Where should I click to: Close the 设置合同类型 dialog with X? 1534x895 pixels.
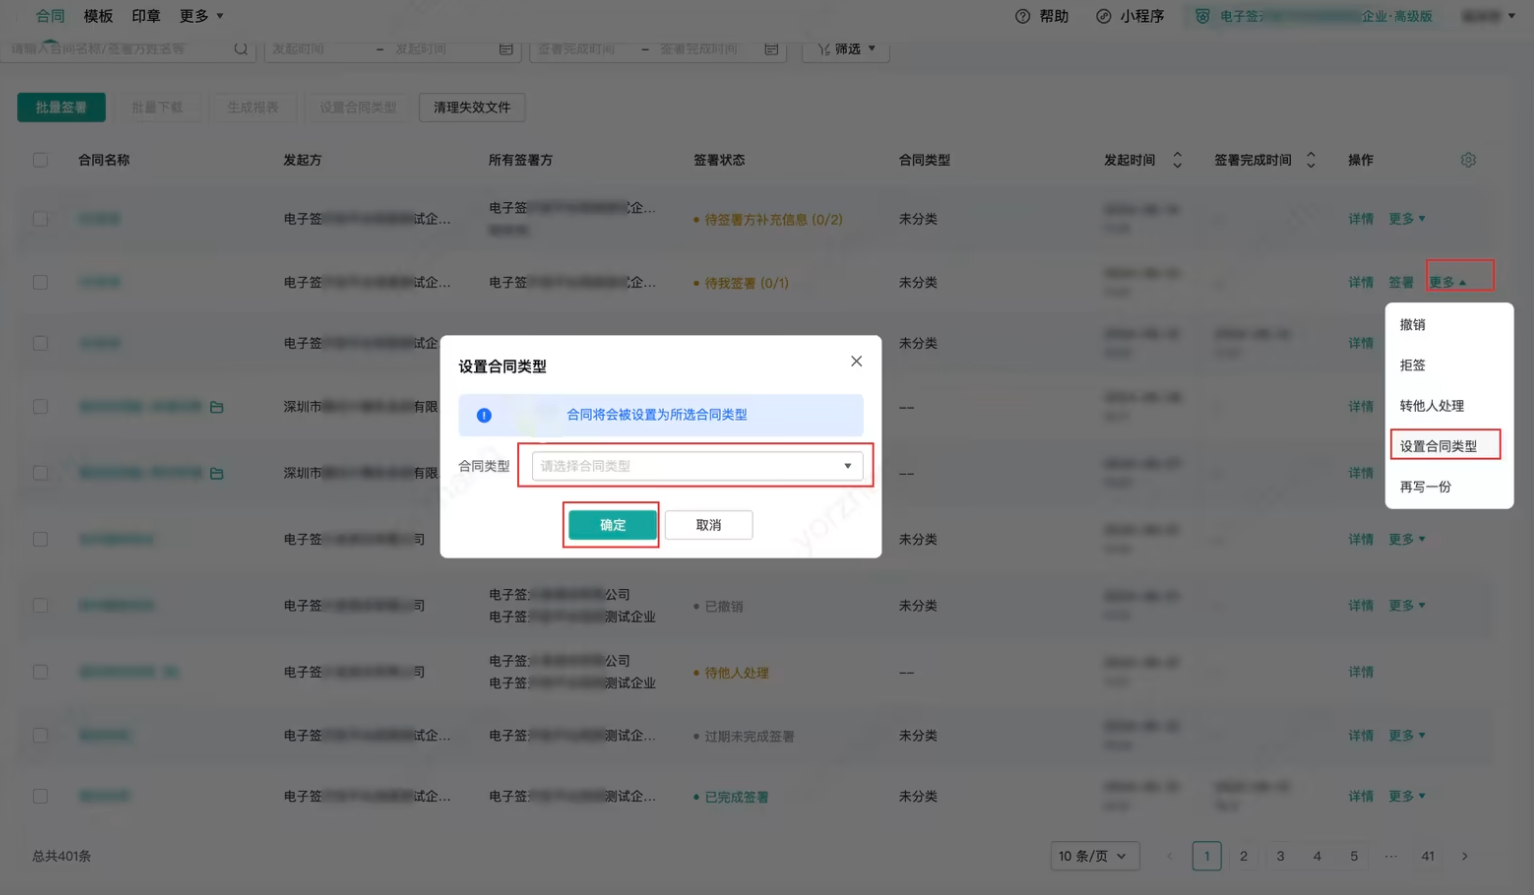[x=856, y=361]
